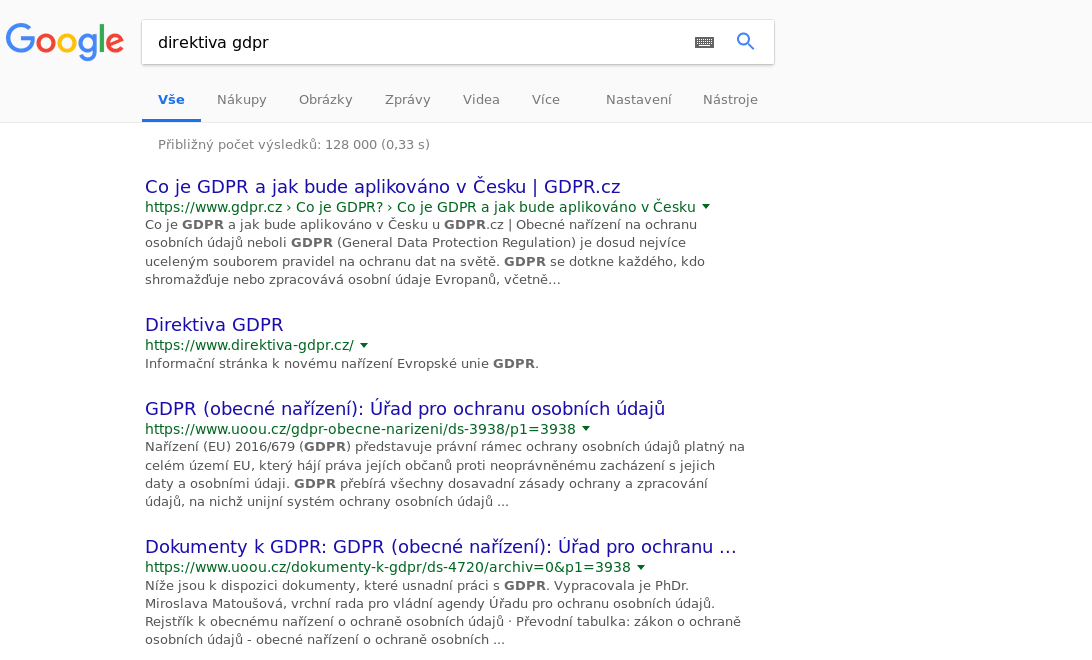Click the blue magnifier search icon

[745, 41]
